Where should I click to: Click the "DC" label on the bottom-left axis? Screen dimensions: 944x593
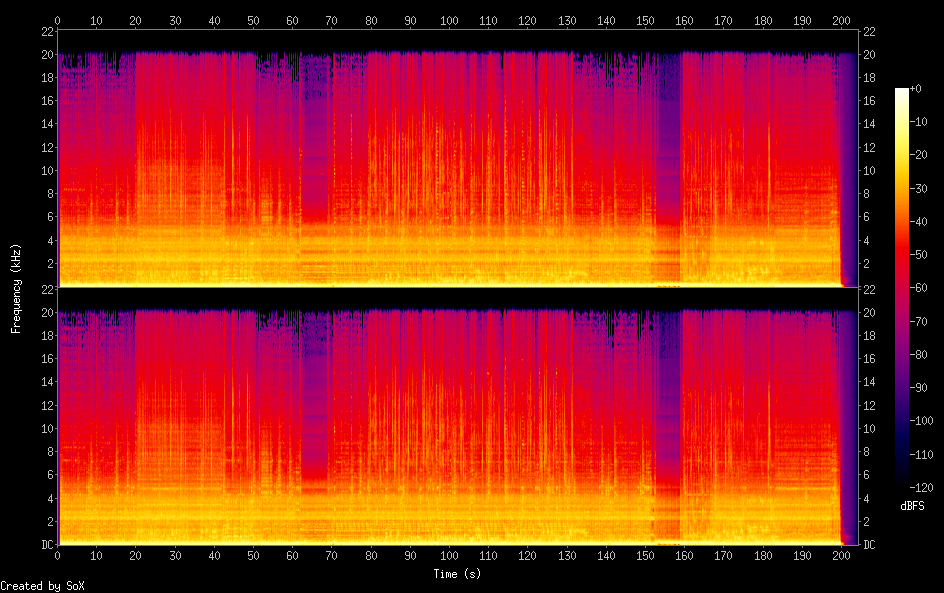point(44,545)
